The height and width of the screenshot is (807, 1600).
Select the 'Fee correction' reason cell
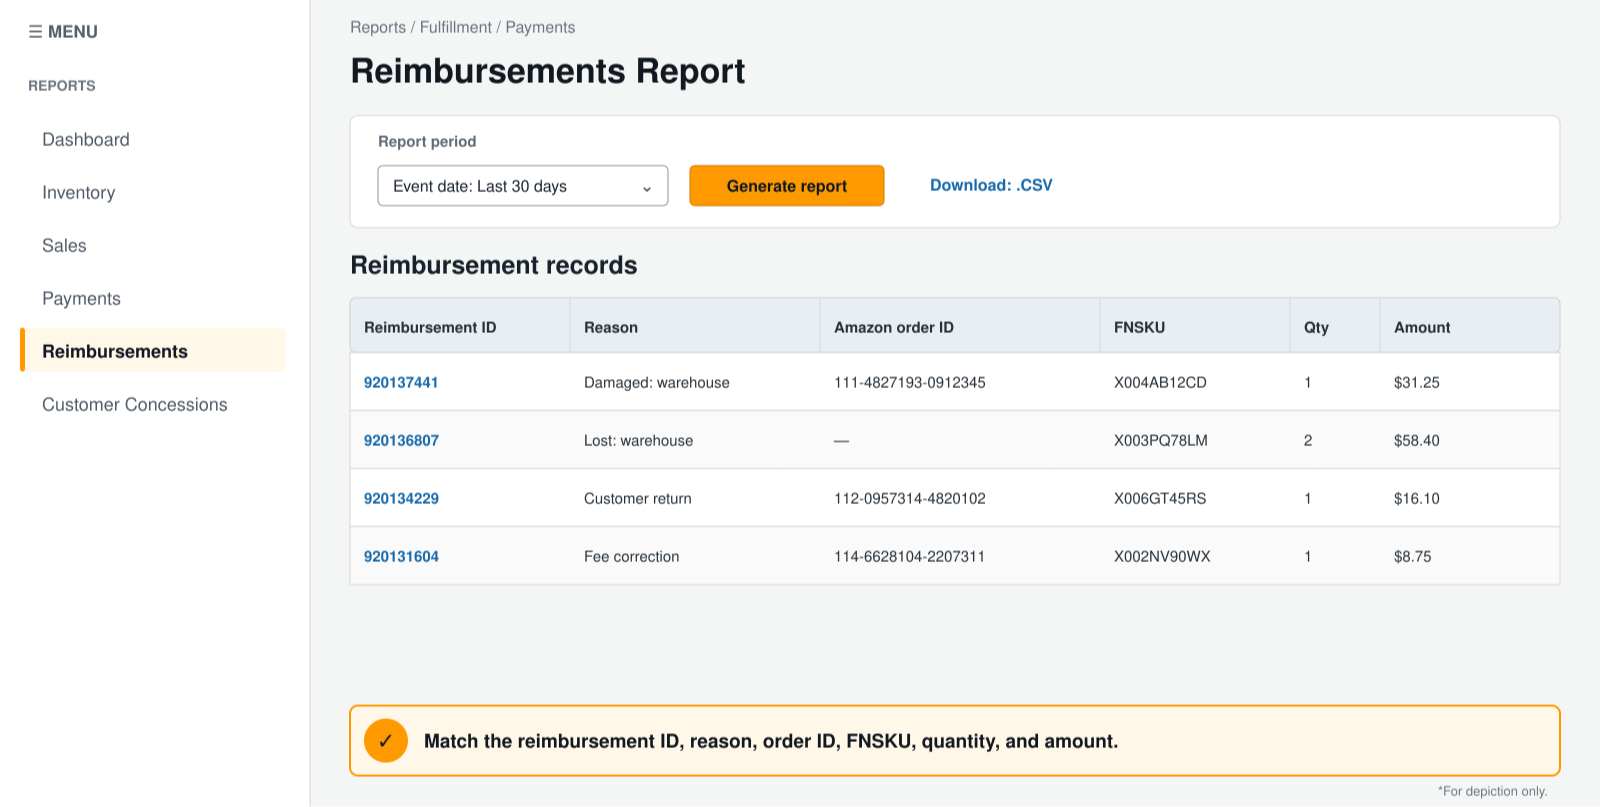(631, 556)
